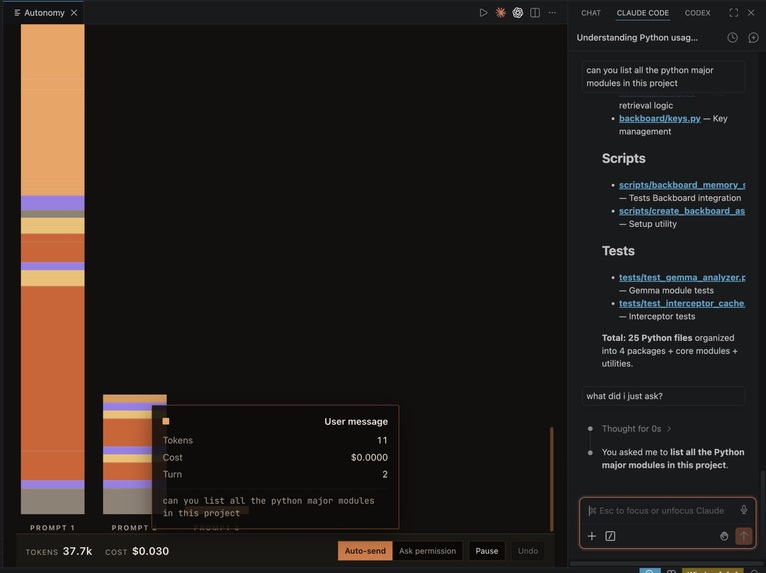The image size is (766, 573).
Task: Click the TOKENS 37.7k readout
Action: [59, 551]
